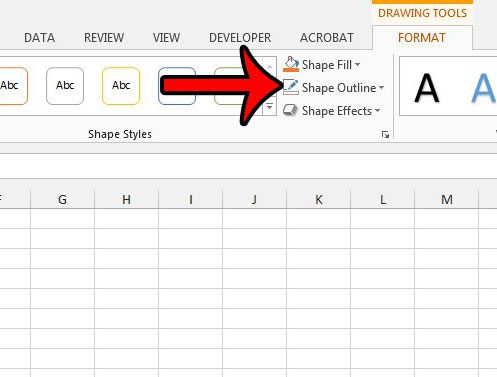Select the ACROBAT tab
Screen dimensions: 497x377
click(327, 38)
